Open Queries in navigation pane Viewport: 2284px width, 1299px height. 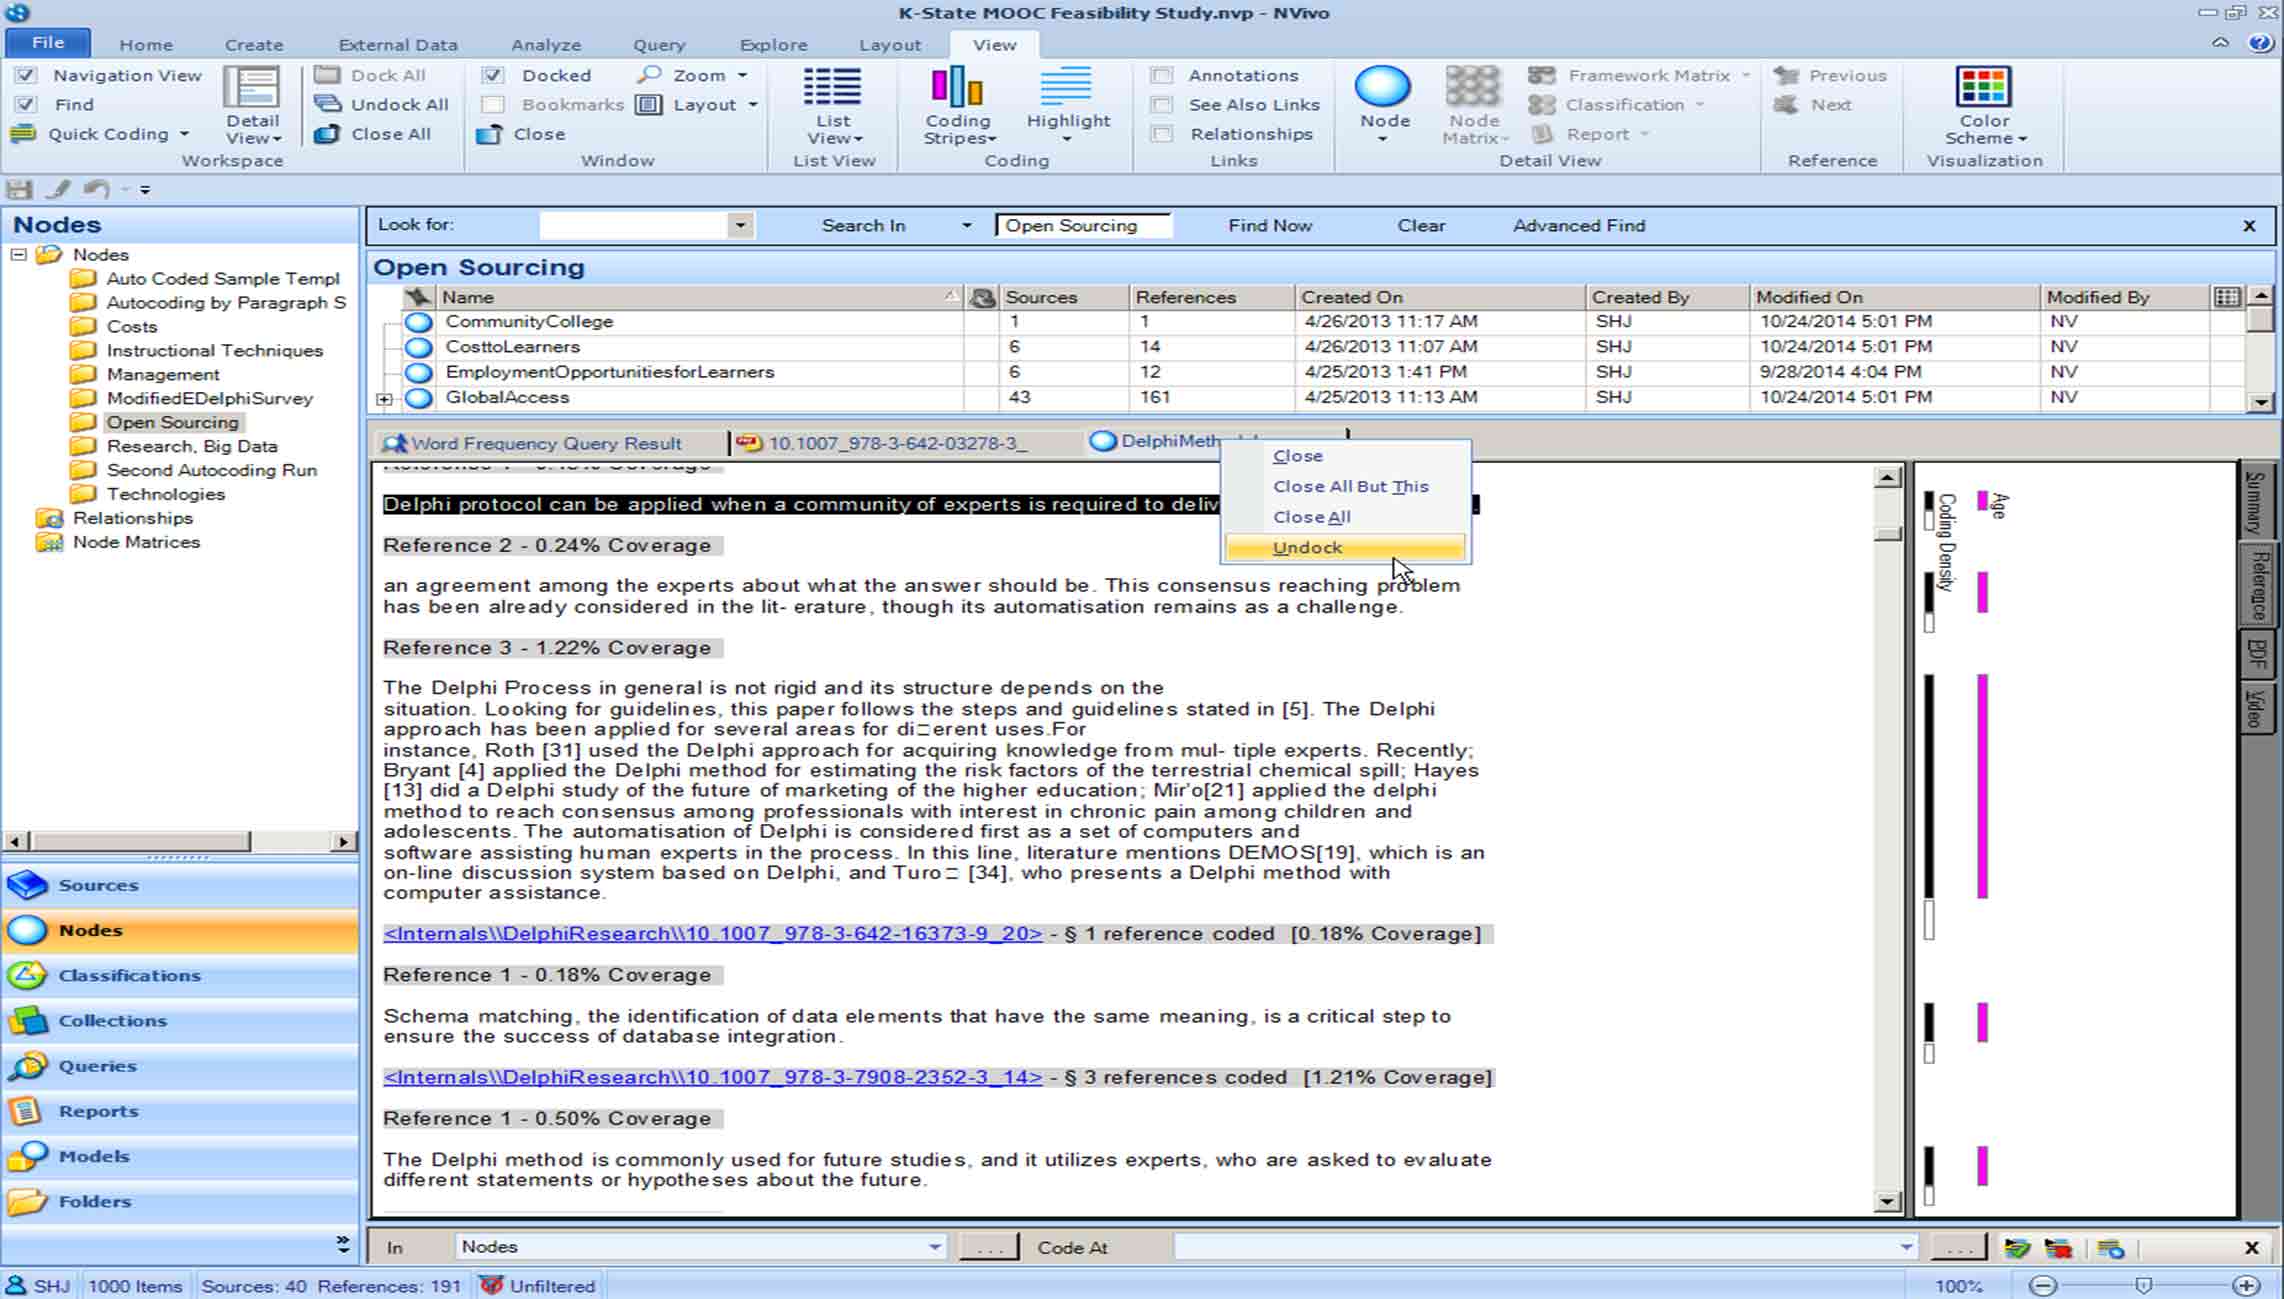coord(97,1066)
